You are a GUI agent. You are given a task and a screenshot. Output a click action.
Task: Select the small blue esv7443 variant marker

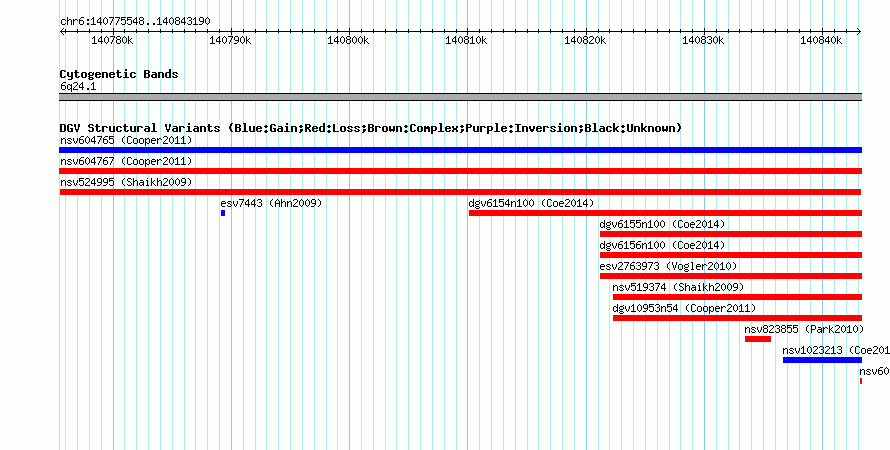point(223,213)
